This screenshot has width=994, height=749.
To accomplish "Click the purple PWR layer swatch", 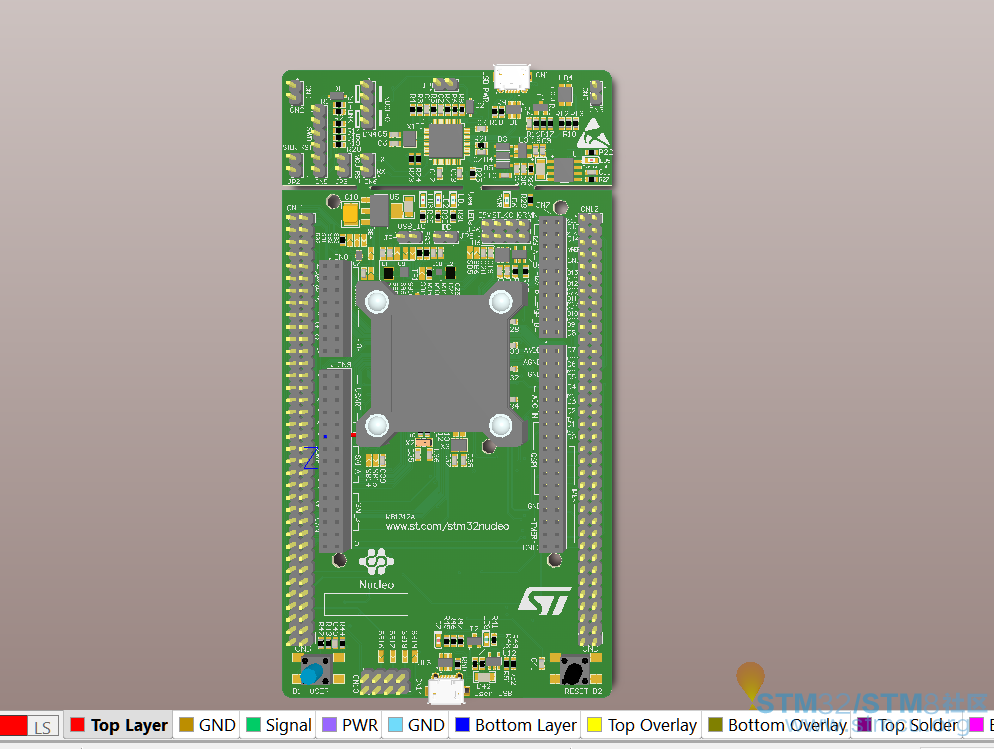I will [330, 725].
